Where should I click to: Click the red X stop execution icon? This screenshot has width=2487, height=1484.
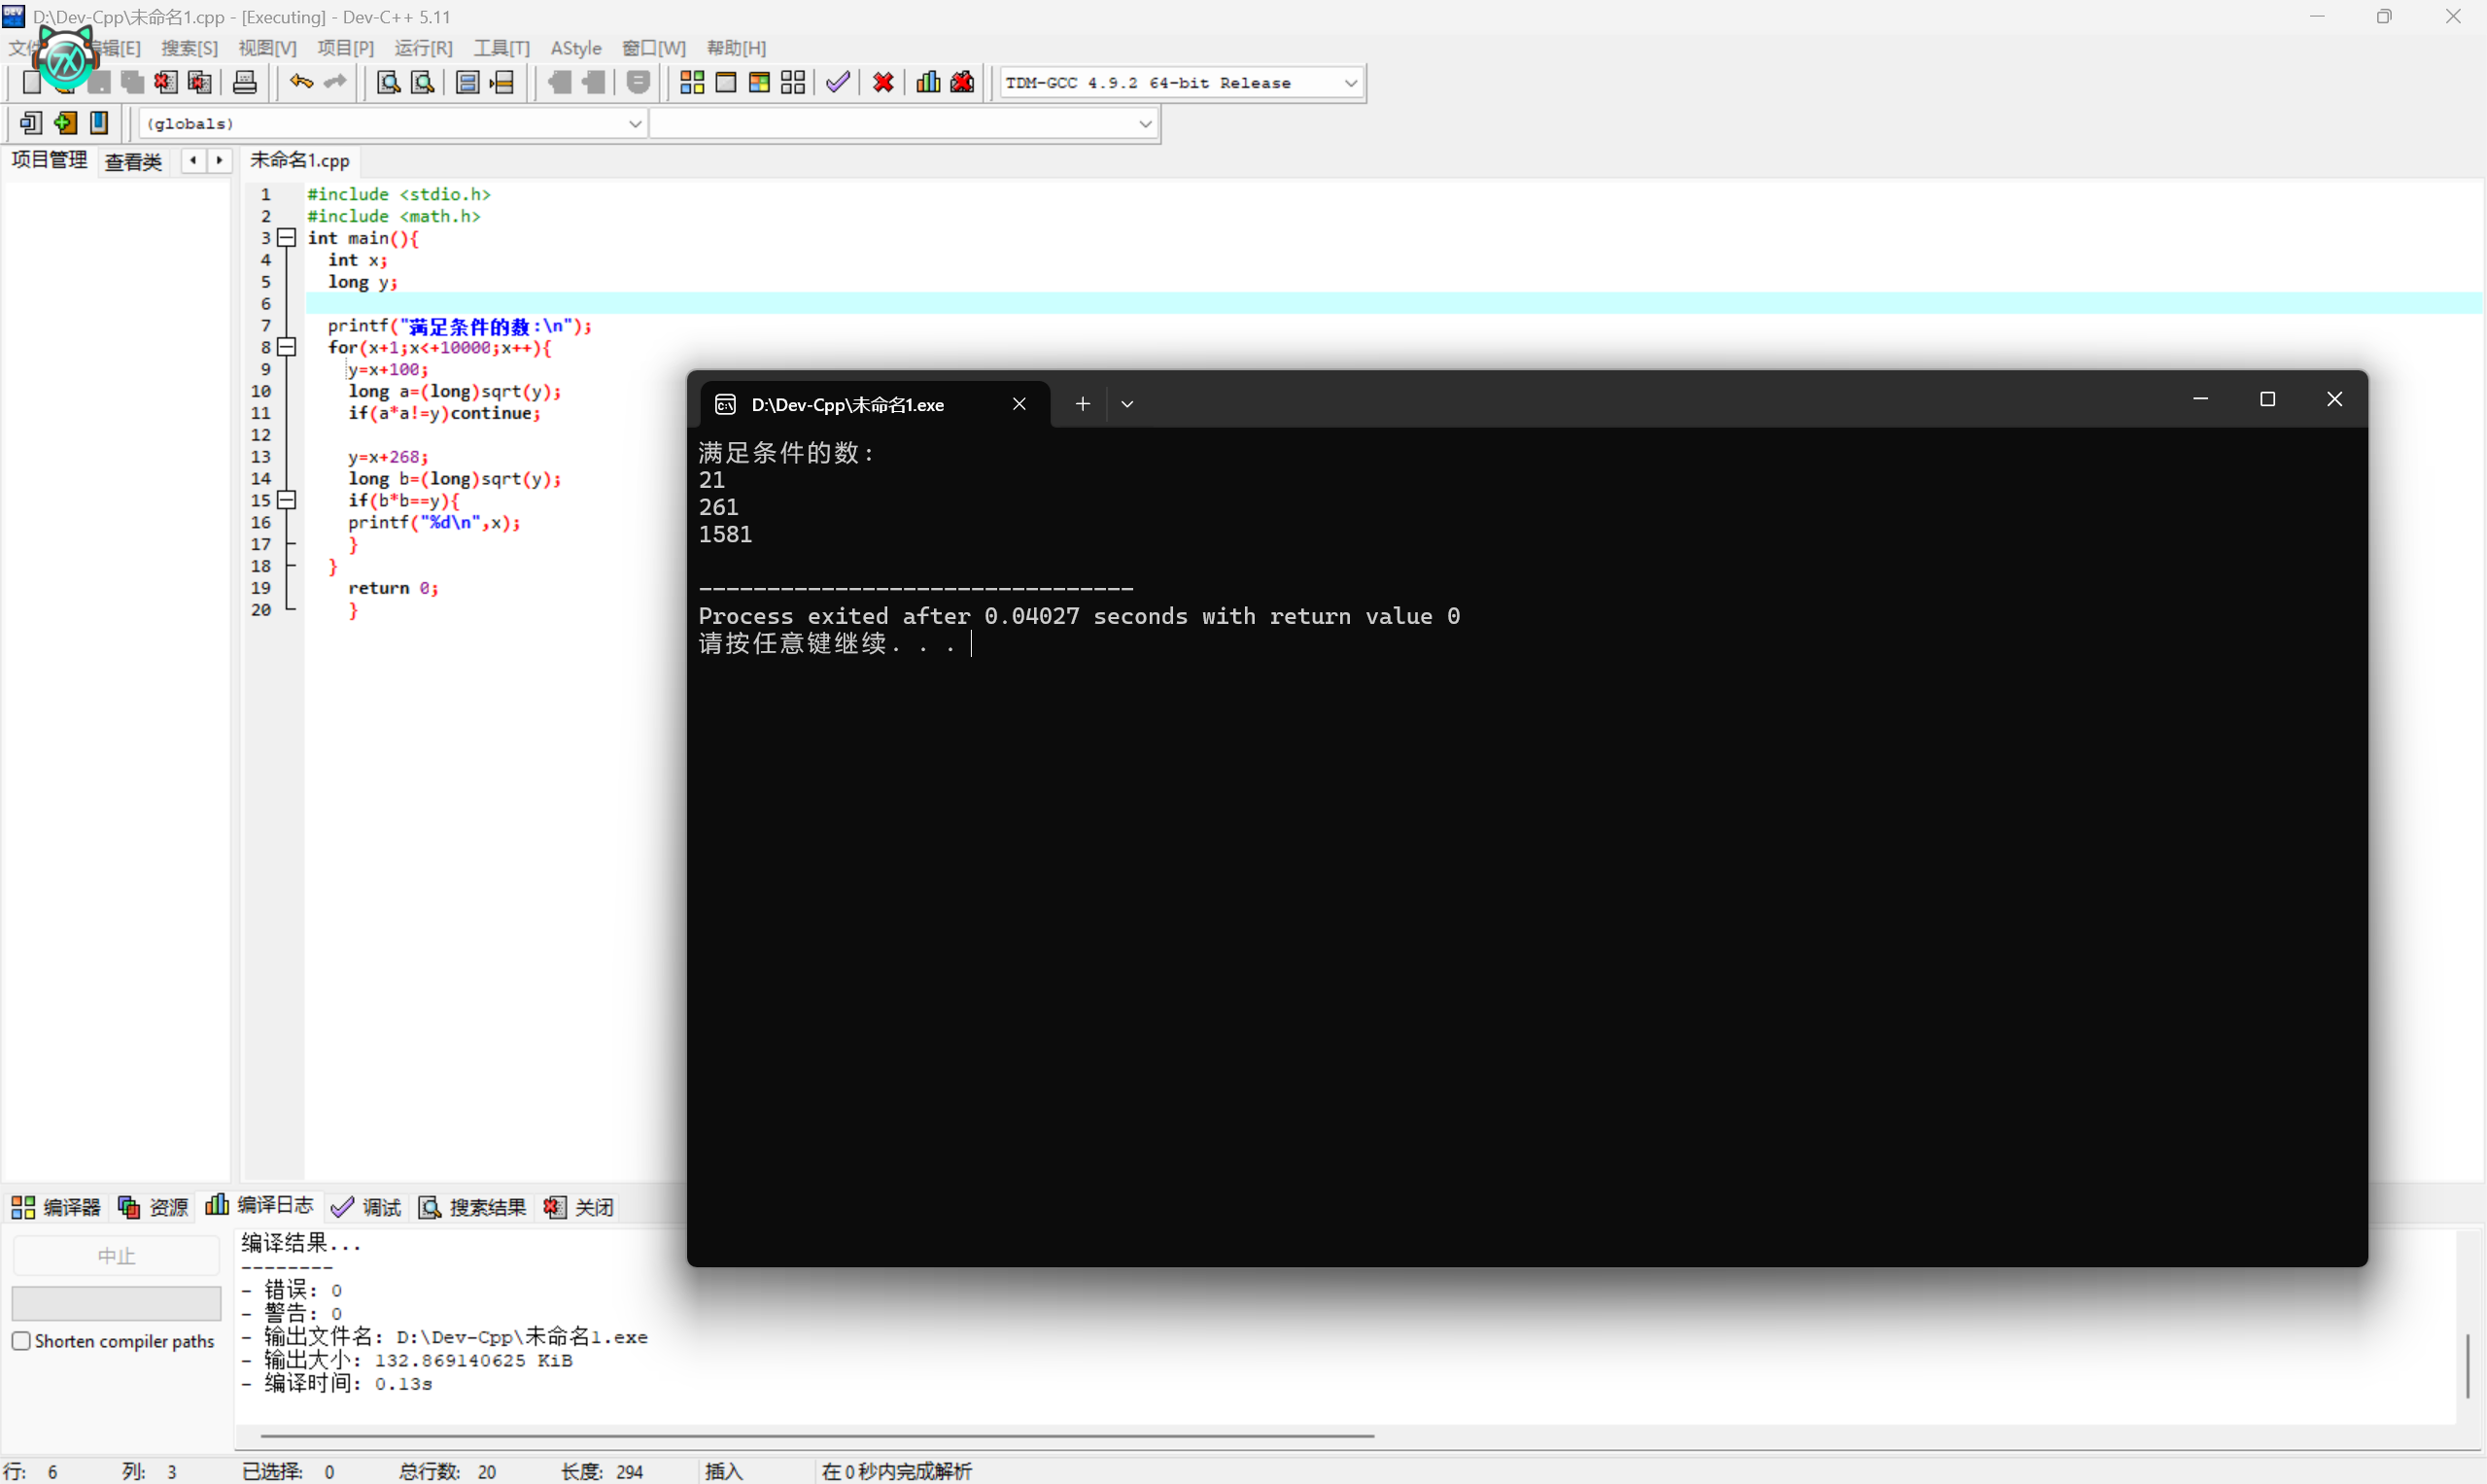point(883,82)
